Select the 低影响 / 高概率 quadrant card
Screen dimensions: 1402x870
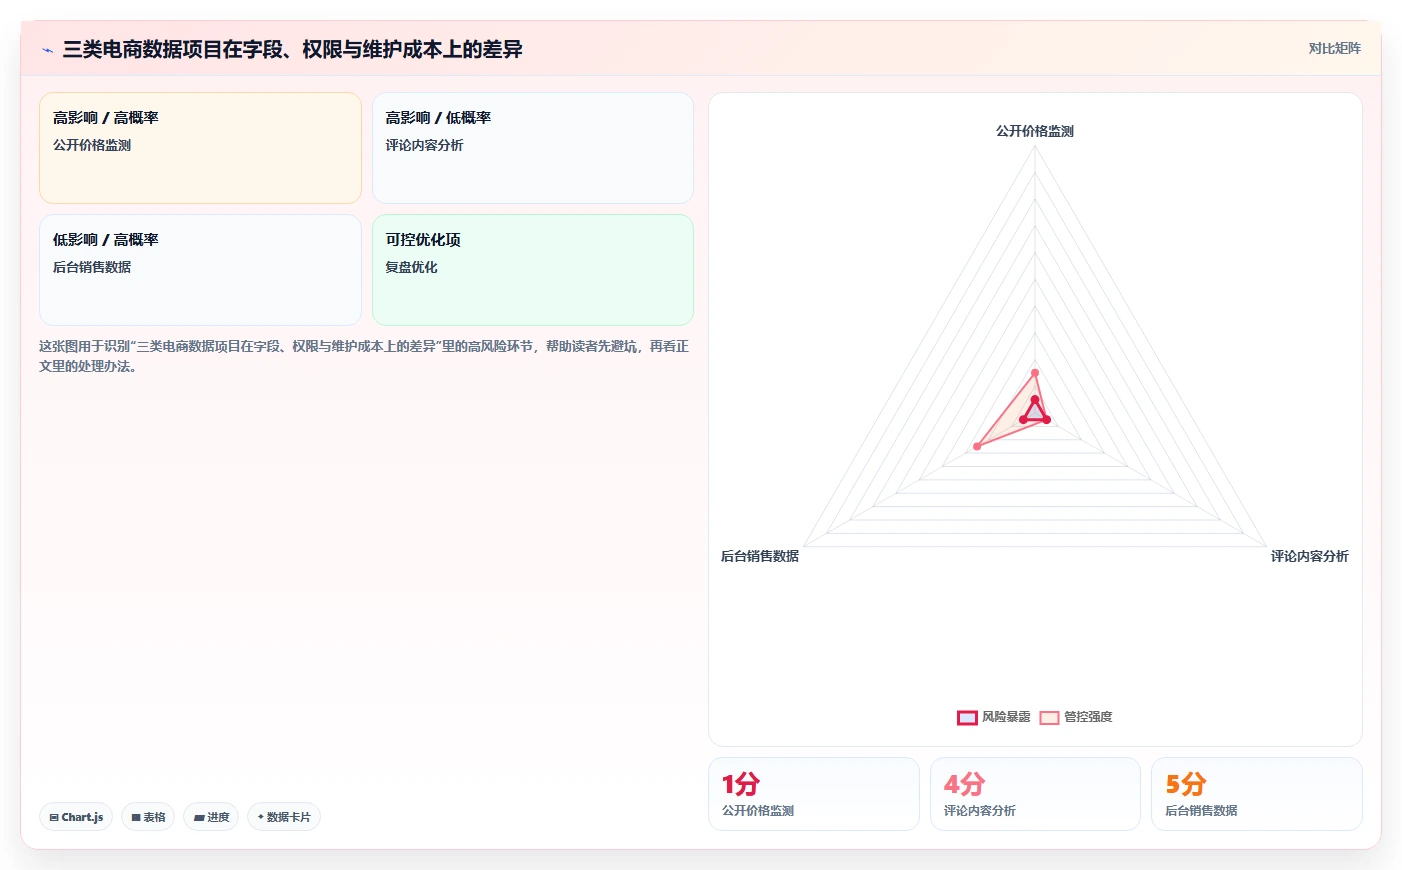pos(200,270)
